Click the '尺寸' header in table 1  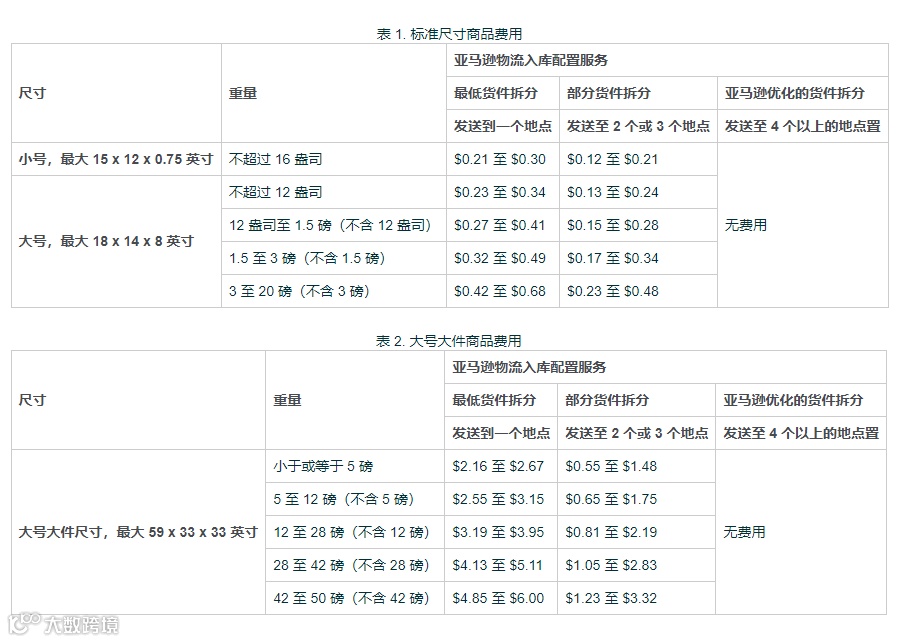32,93
